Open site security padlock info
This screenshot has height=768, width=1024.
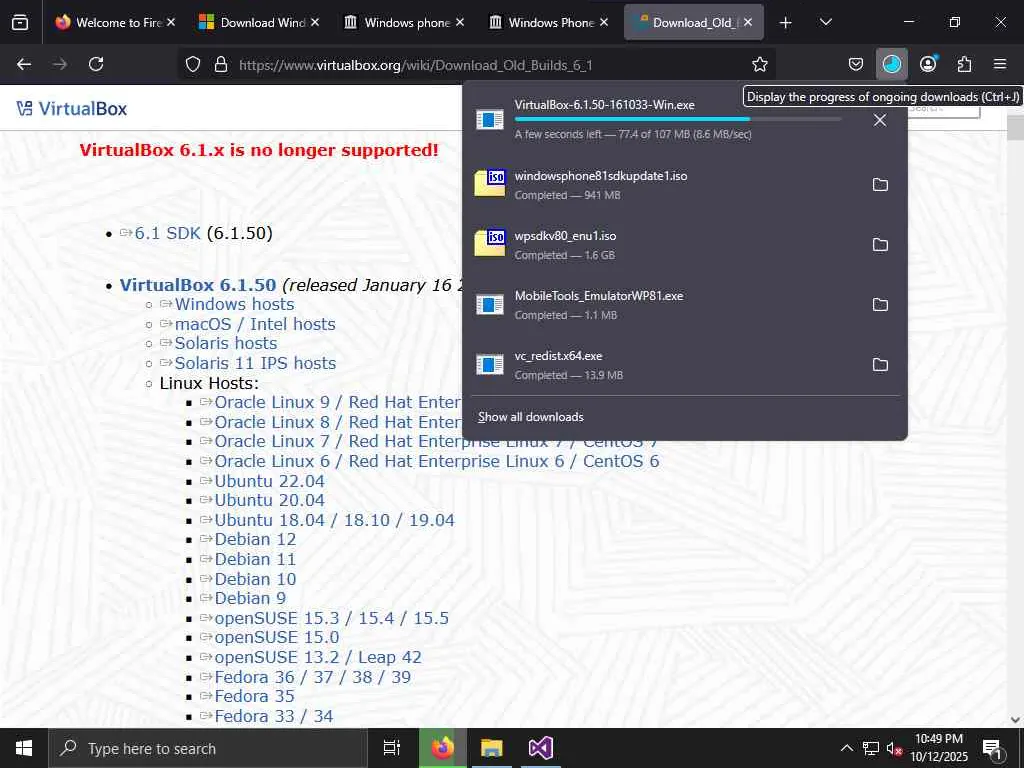click(x=221, y=65)
